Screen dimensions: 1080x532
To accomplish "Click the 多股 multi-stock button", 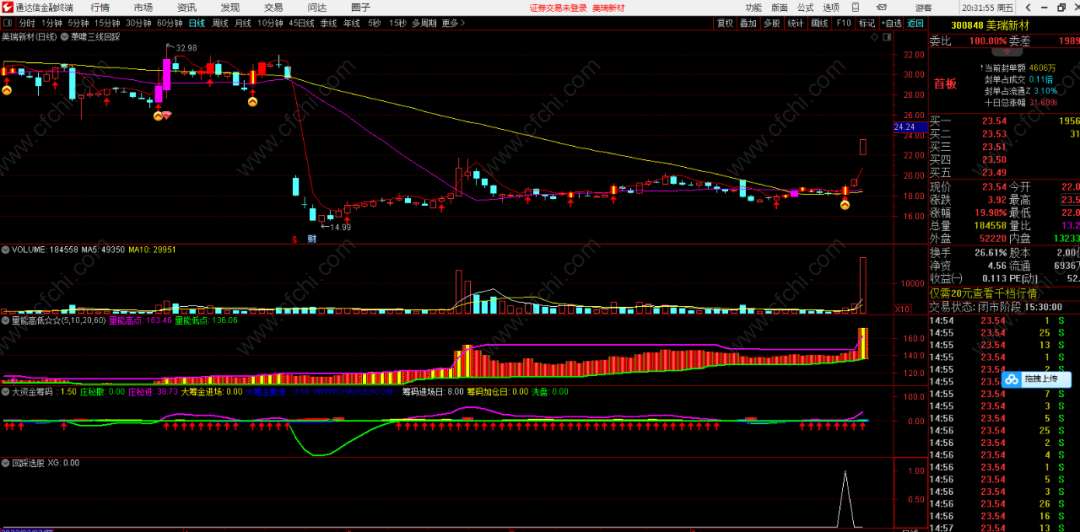I will click(771, 23).
